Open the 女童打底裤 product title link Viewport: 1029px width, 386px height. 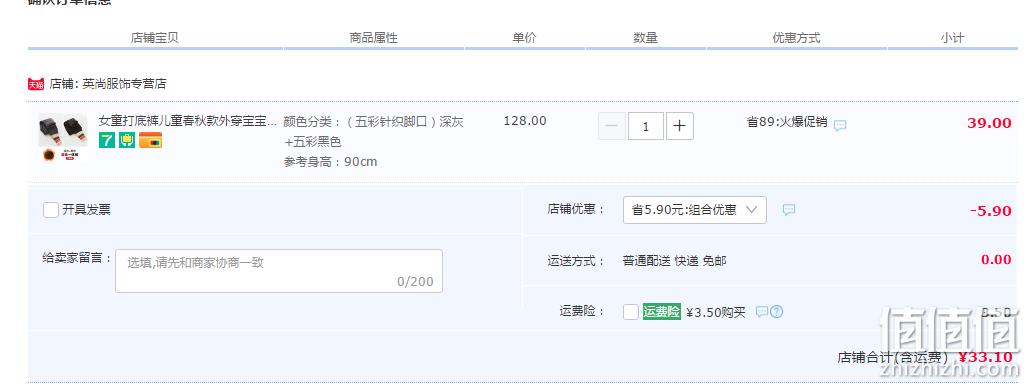[x=188, y=121]
